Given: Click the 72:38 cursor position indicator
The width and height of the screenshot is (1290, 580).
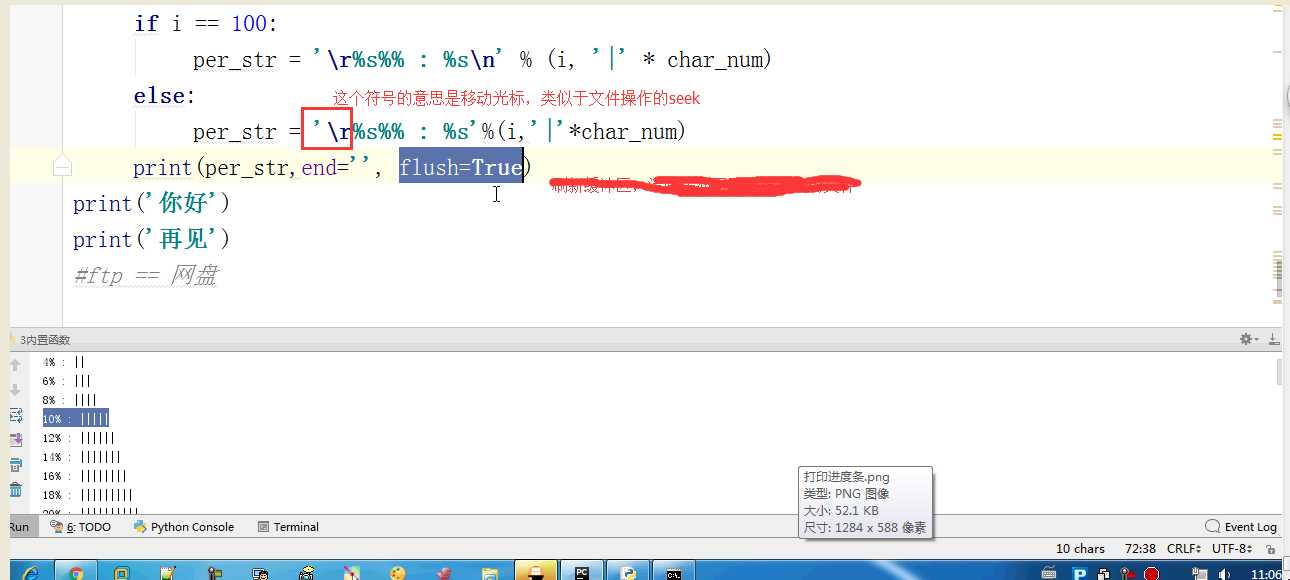Looking at the screenshot, I should pos(1140,548).
